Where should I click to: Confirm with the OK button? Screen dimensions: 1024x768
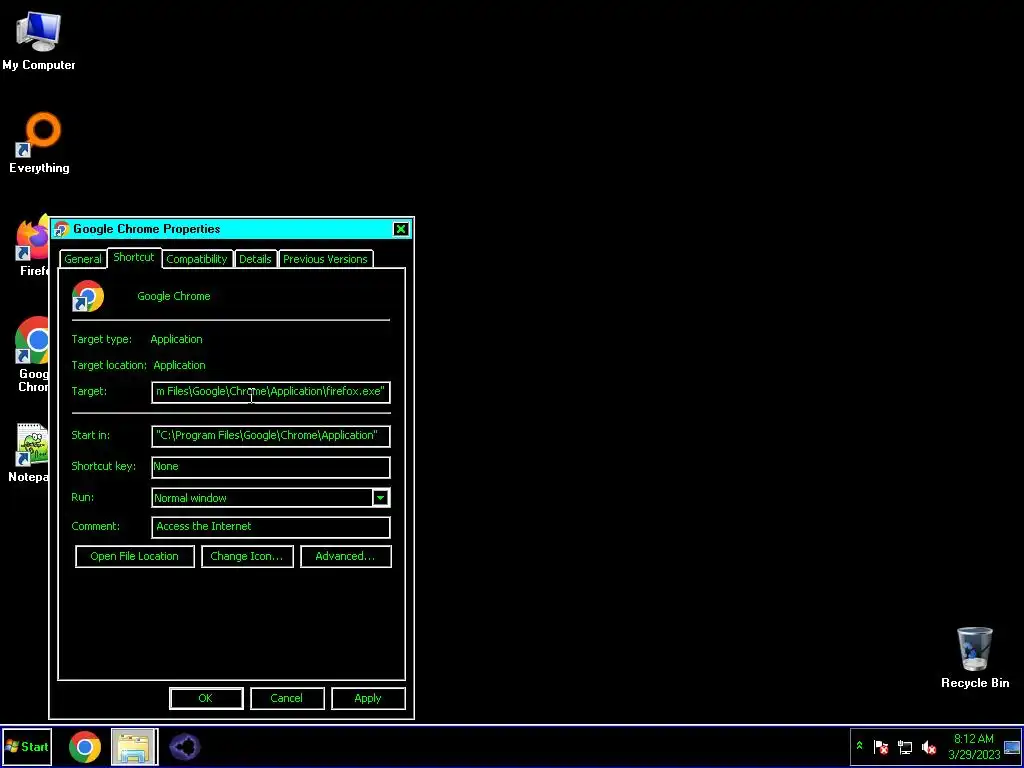coord(206,698)
